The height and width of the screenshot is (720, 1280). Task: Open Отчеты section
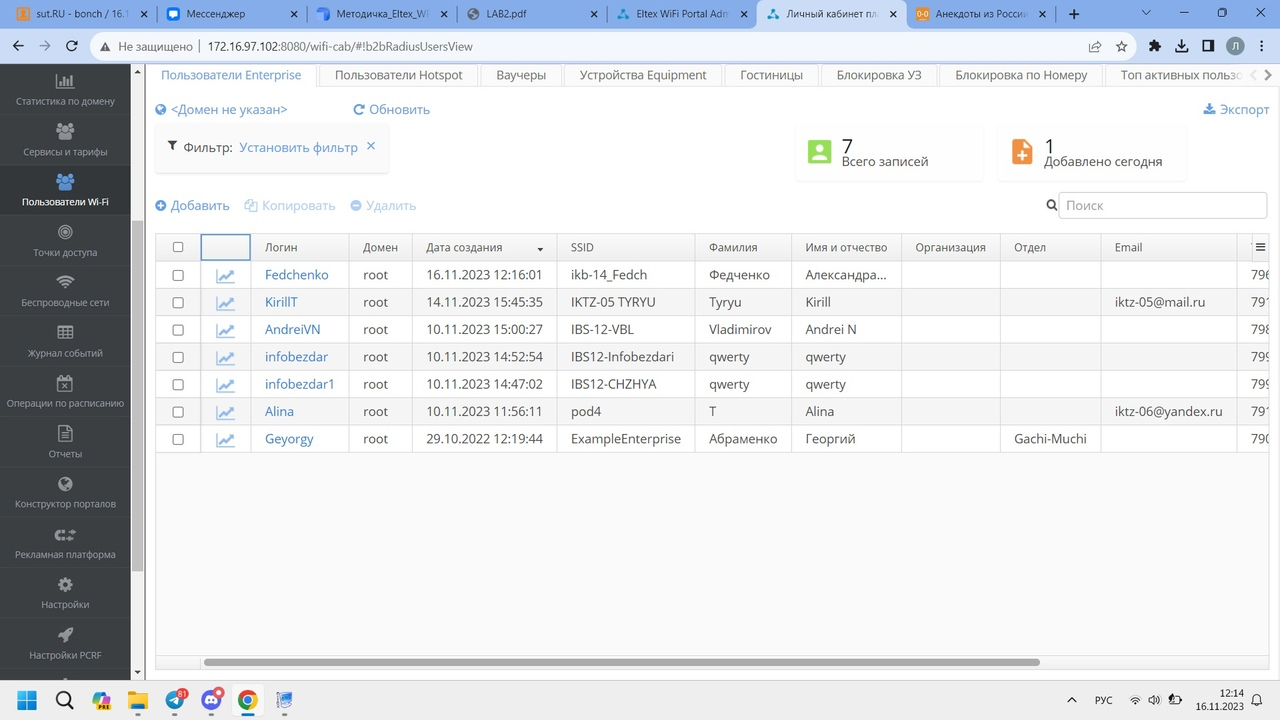[x=65, y=442]
